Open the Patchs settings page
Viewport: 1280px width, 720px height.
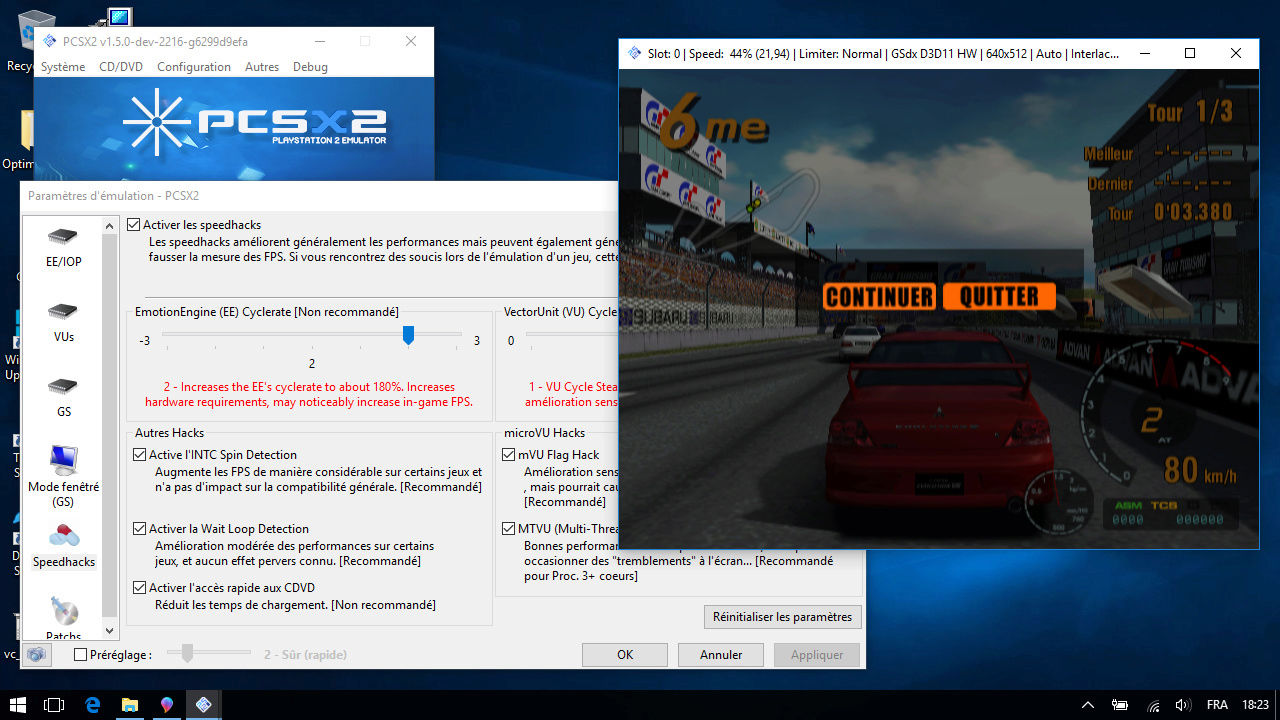click(x=63, y=619)
